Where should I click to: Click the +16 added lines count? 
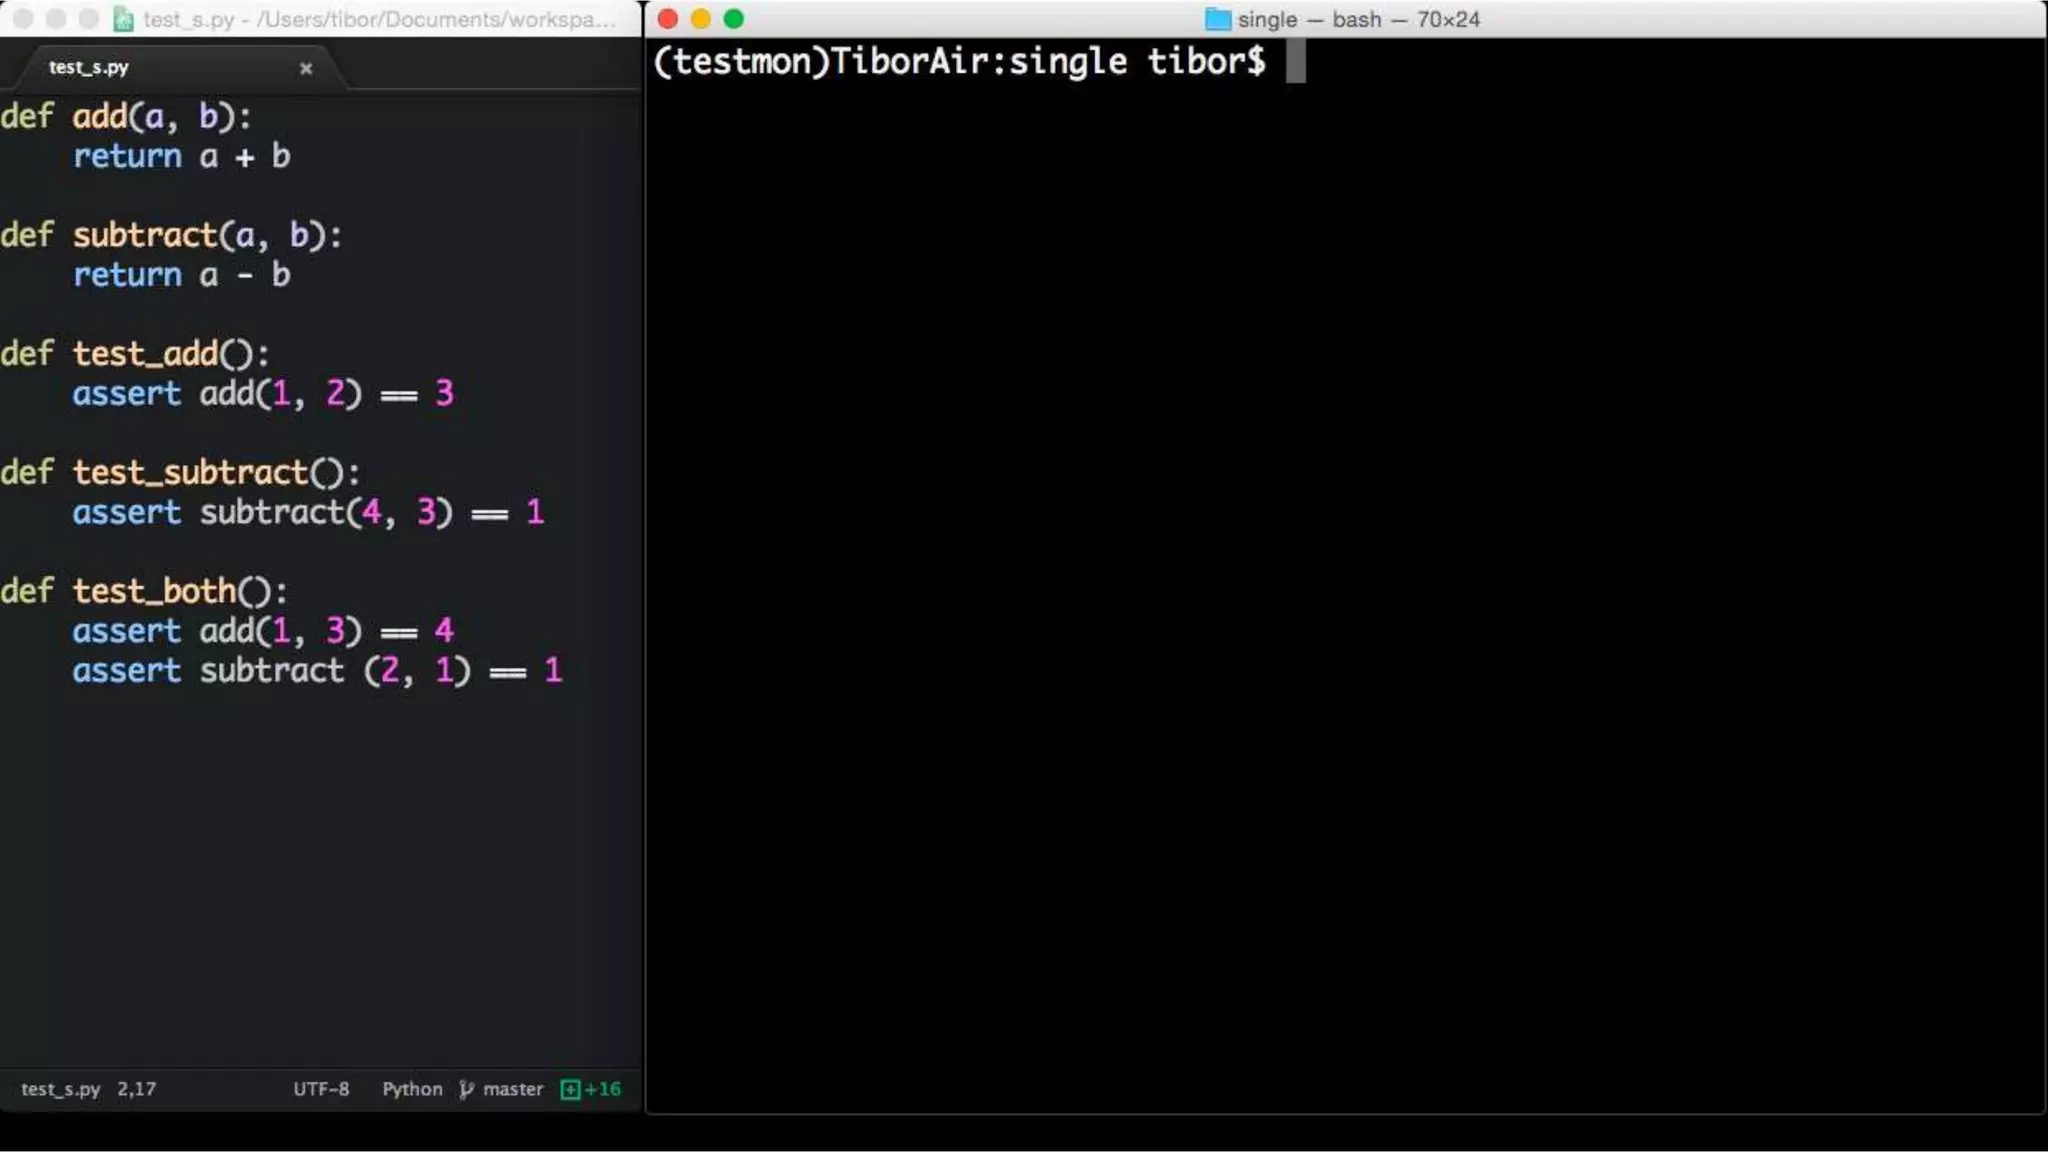[x=603, y=1089]
